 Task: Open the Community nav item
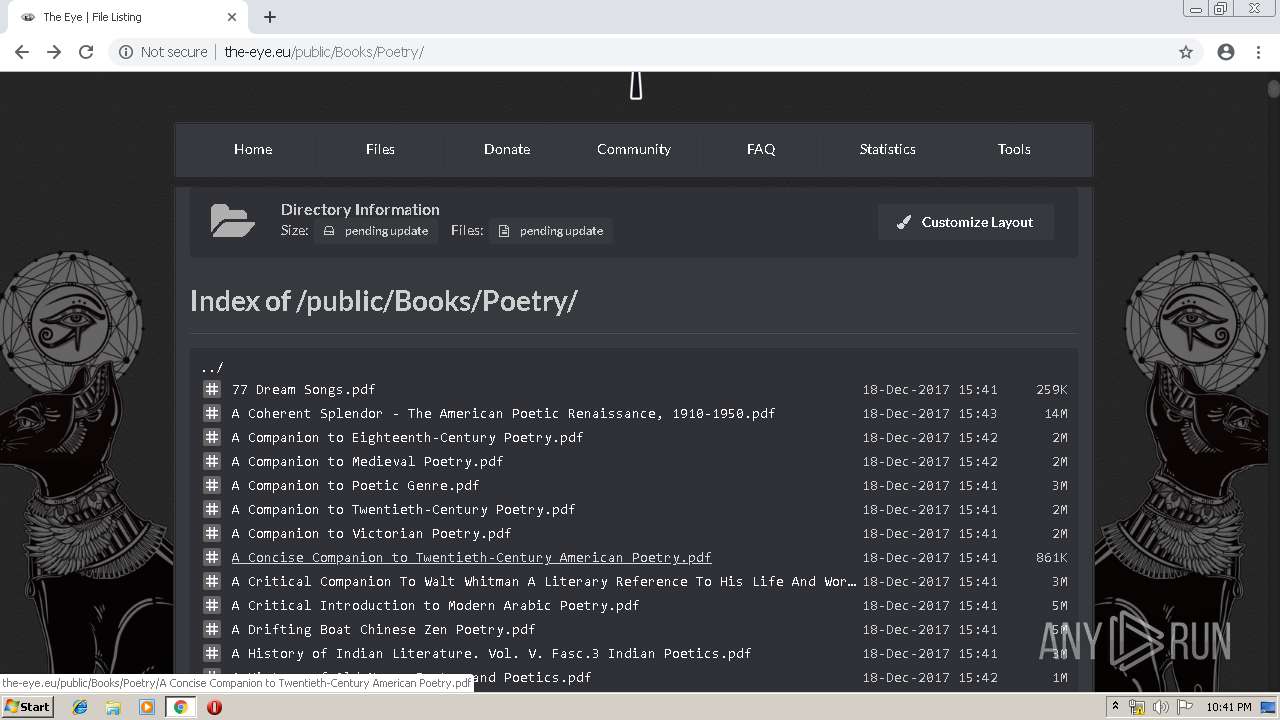(x=634, y=149)
